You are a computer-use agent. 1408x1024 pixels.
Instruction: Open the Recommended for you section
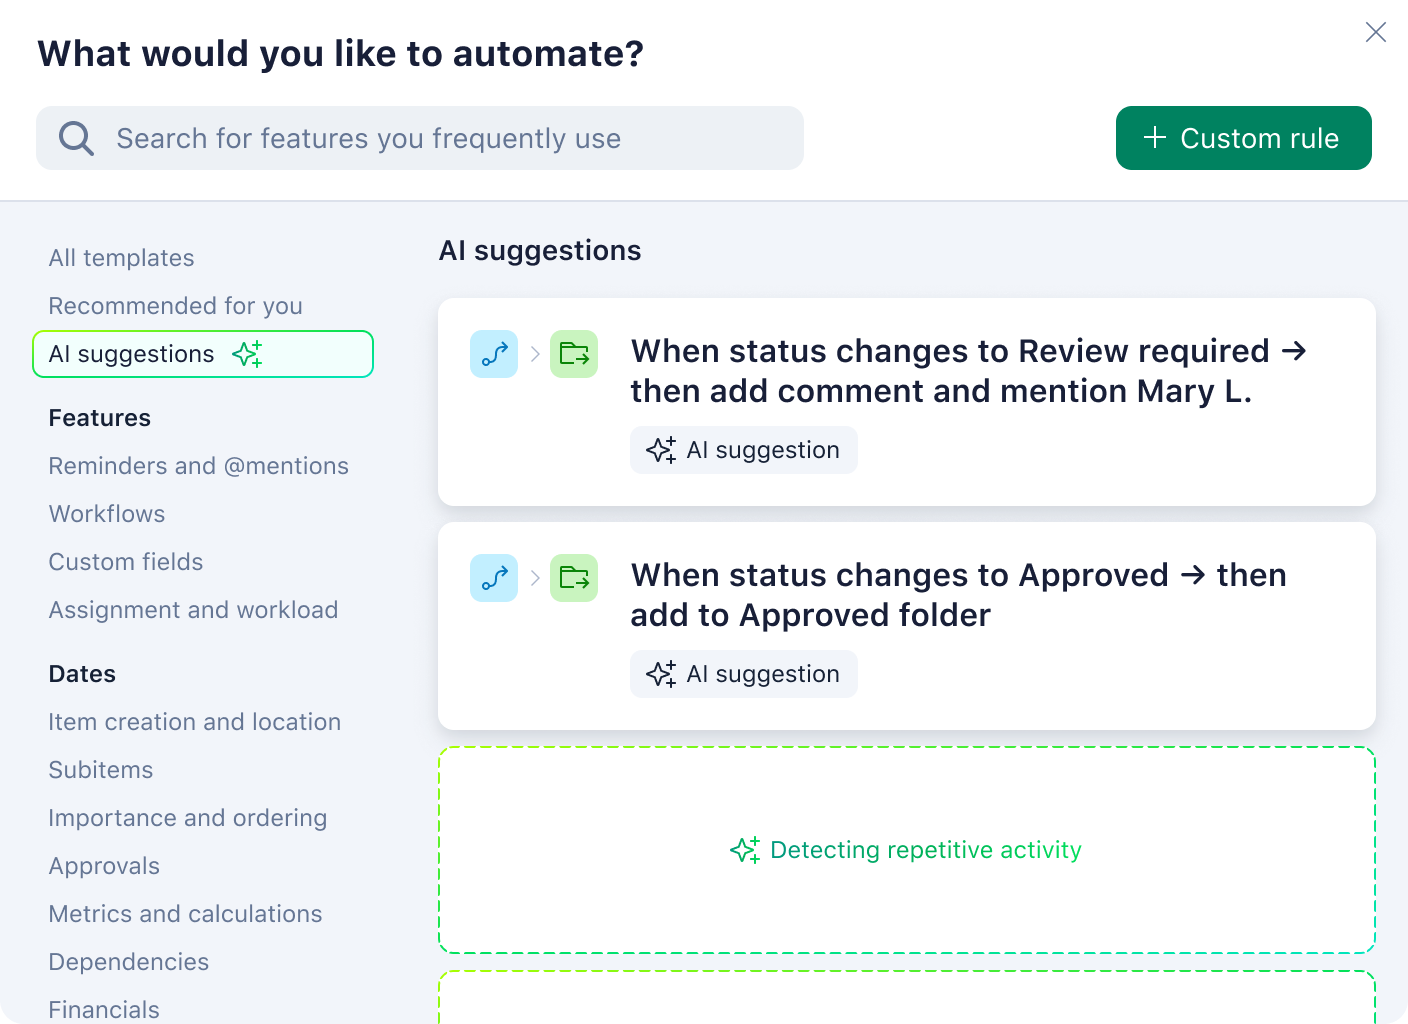click(175, 306)
